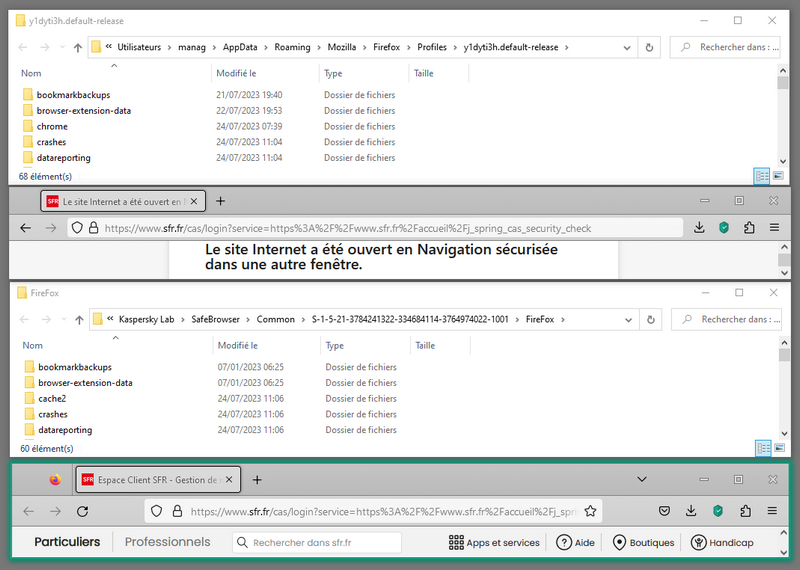The width and height of the screenshot is (800, 570).
Task: Select Kaspersky Lab breadcrumb
Action: 146,319
